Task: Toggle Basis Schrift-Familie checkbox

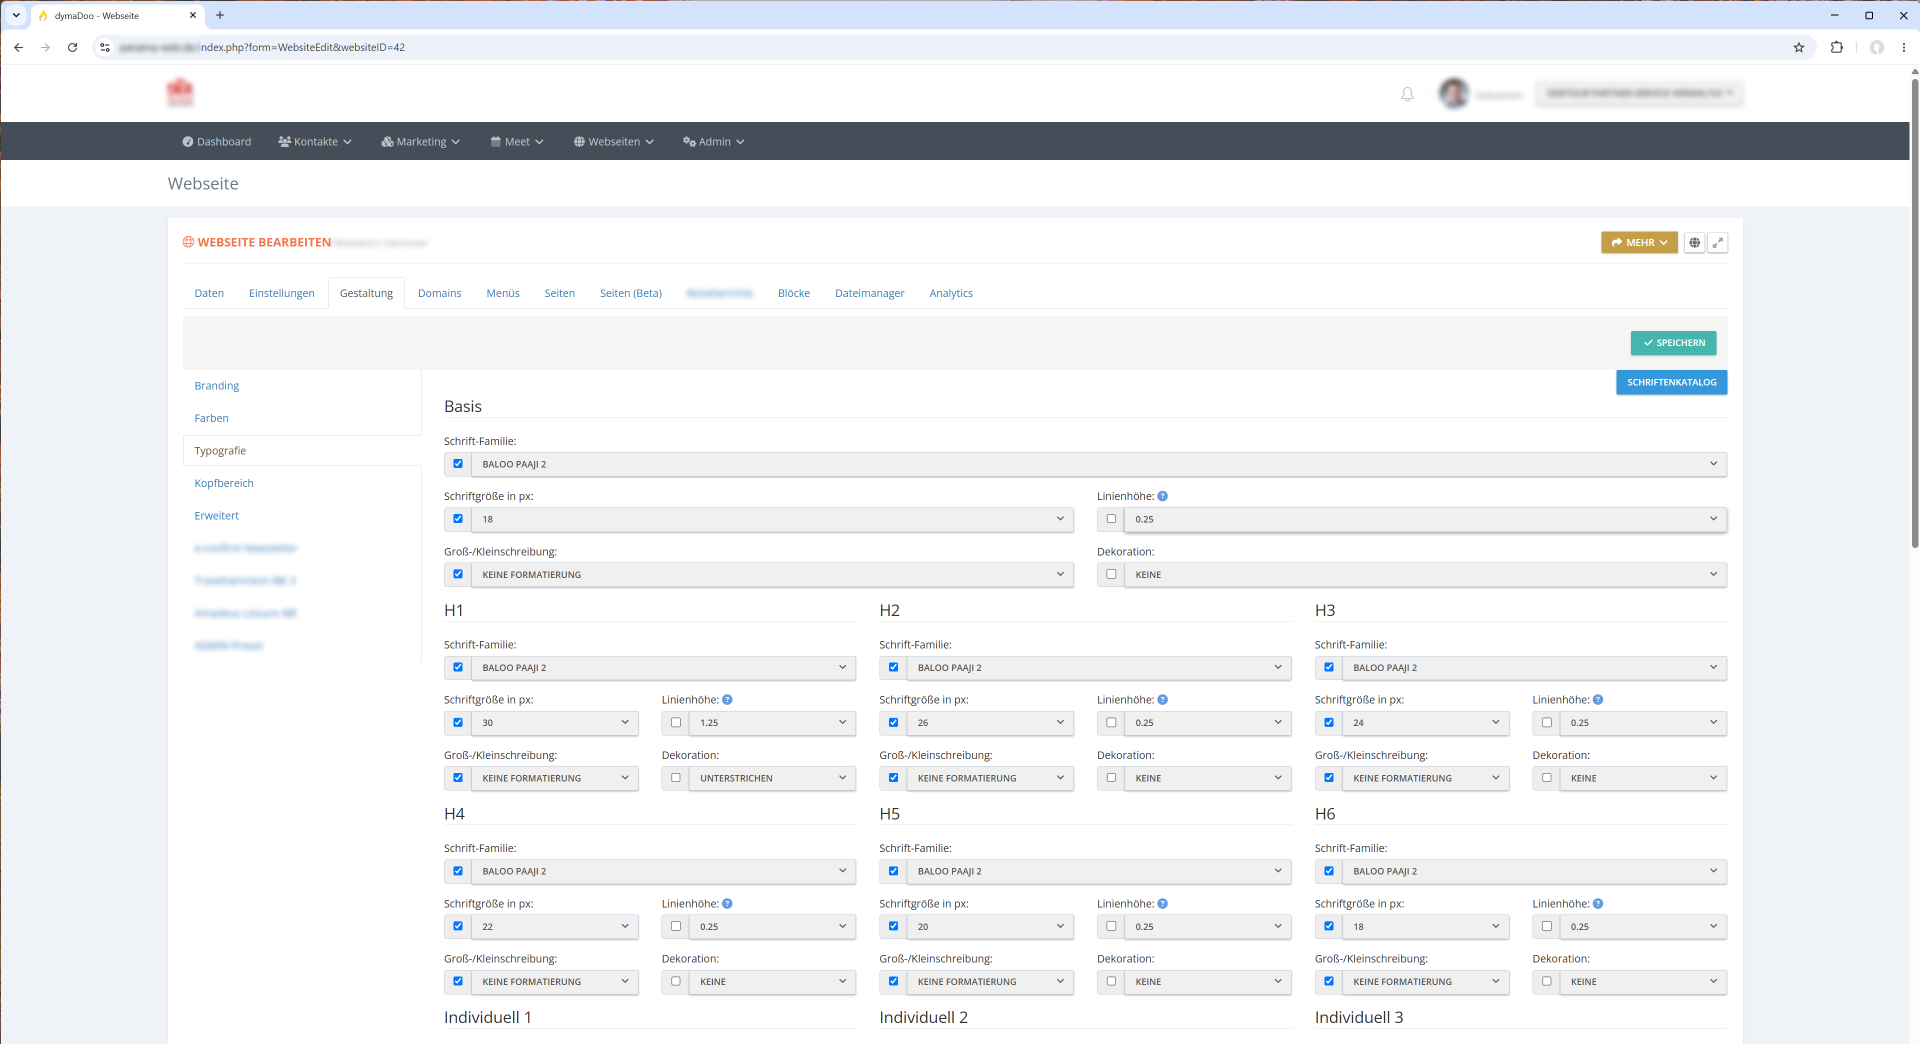Action: (x=458, y=464)
